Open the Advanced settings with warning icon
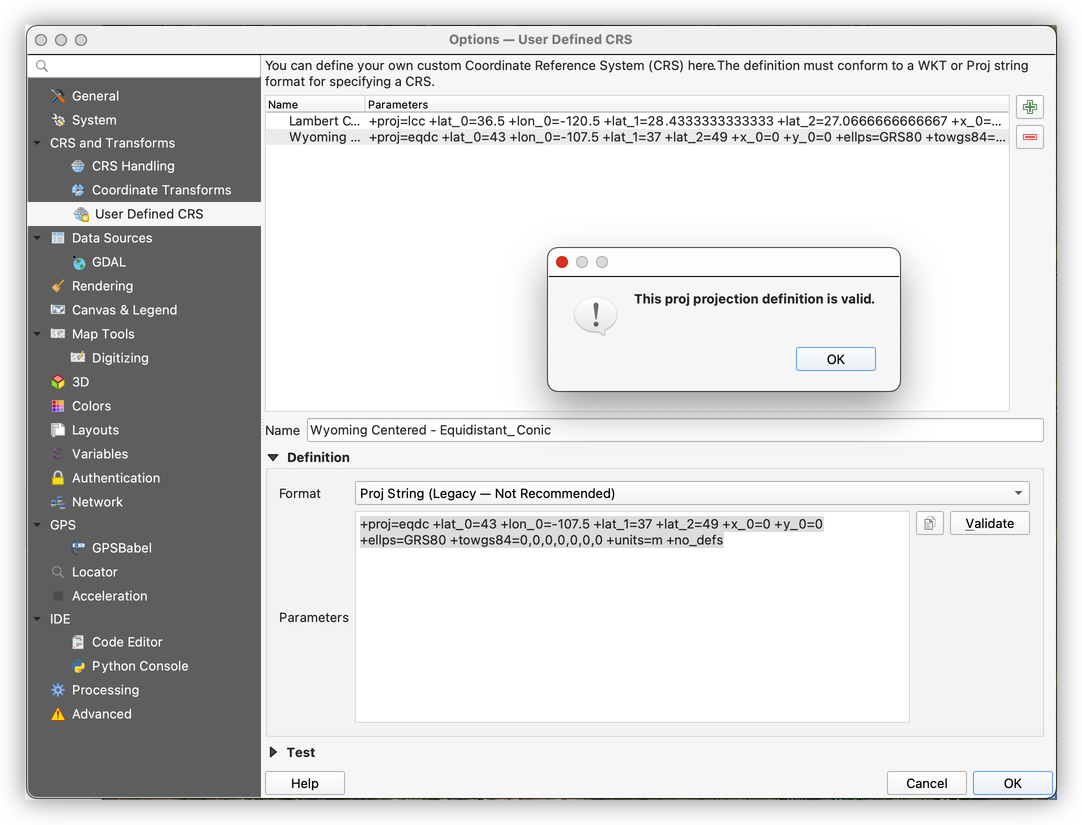1082x825 pixels. (101, 714)
